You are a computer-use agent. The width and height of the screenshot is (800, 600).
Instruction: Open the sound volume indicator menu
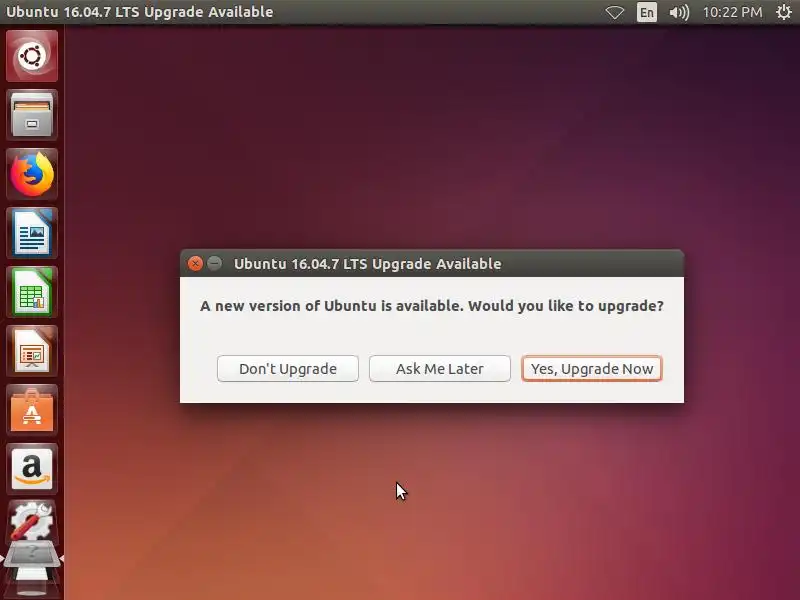(x=679, y=12)
